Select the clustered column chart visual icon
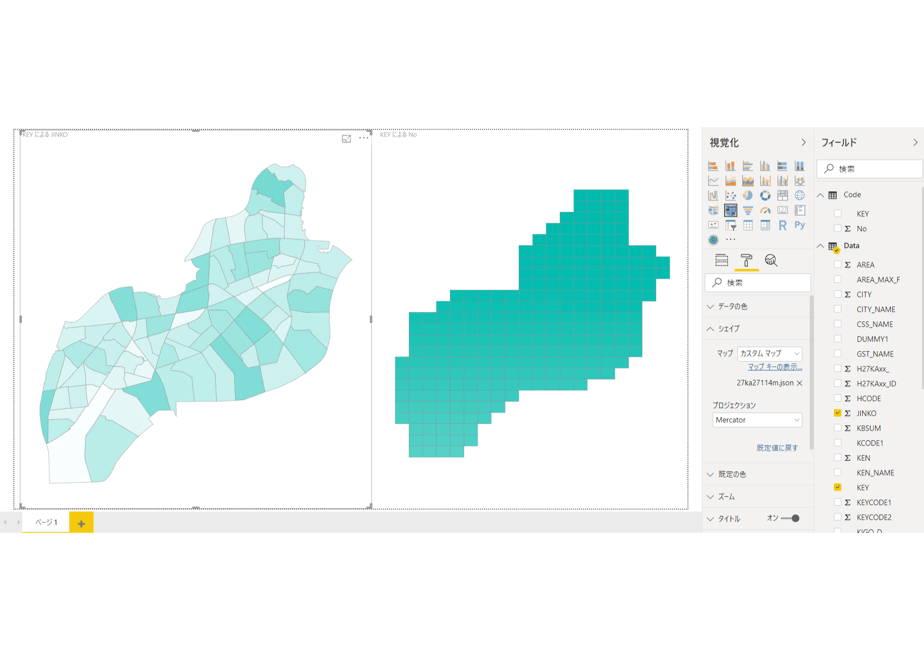 (x=765, y=166)
